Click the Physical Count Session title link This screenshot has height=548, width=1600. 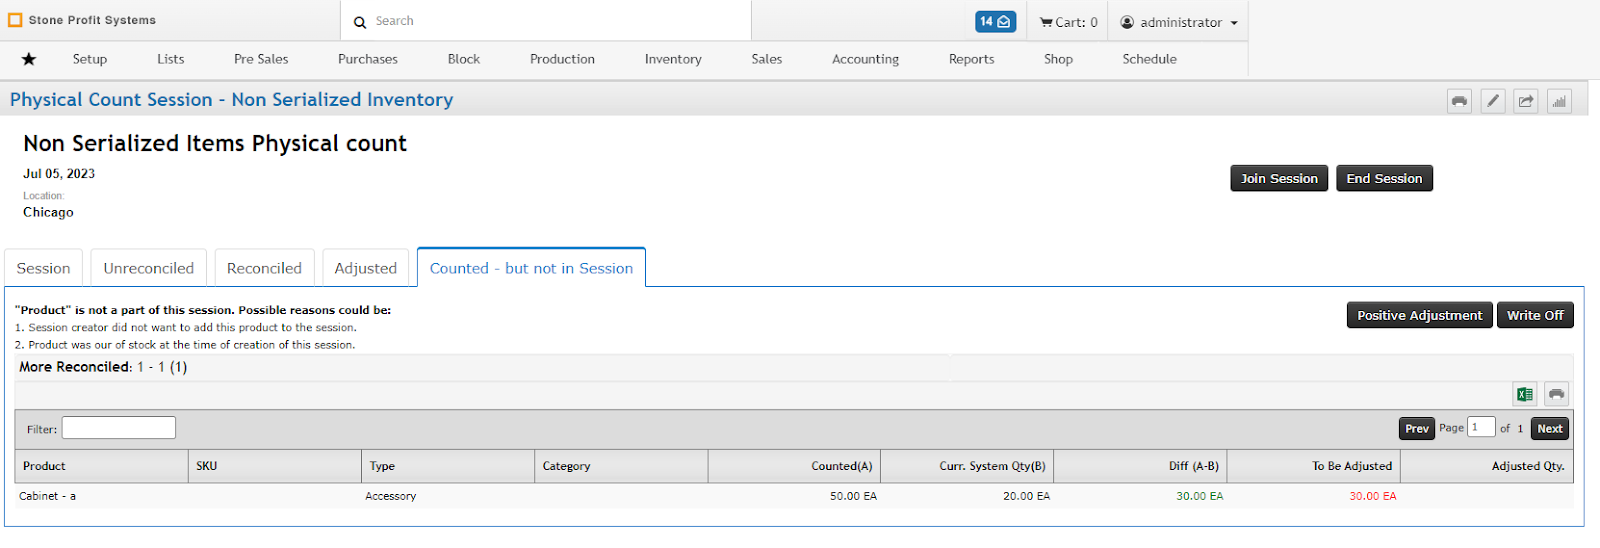[231, 99]
